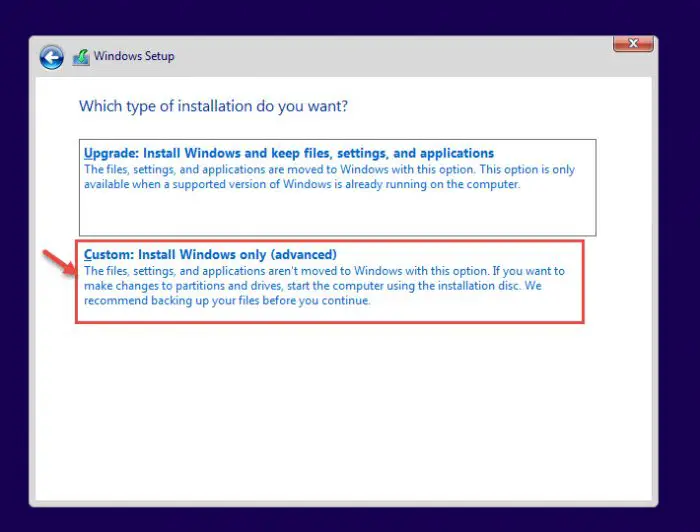700x532 pixels.
Task: Click the "Which type of installation" heading
Action: click(x=213, y=106)
